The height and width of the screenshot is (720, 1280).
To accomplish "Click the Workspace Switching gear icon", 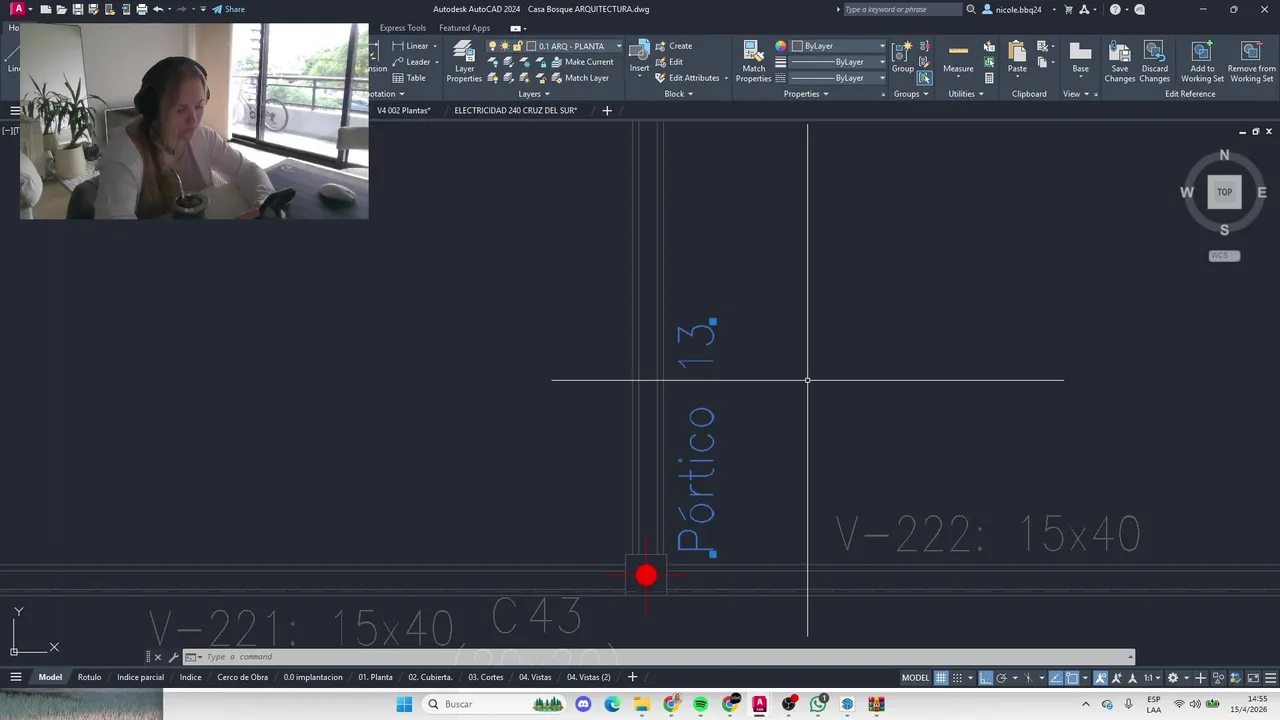I will coord(1173,677).
